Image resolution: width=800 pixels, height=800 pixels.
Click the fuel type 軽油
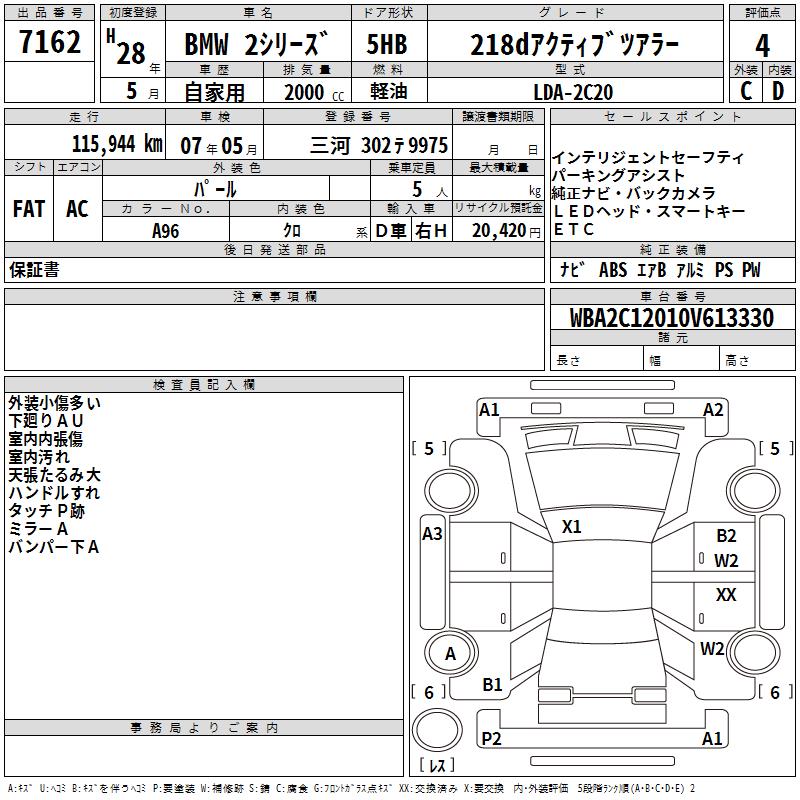389,91
